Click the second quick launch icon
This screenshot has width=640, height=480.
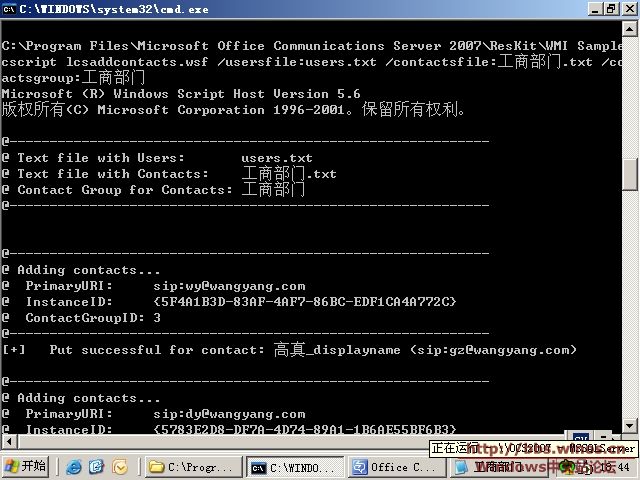click(97, 466)
